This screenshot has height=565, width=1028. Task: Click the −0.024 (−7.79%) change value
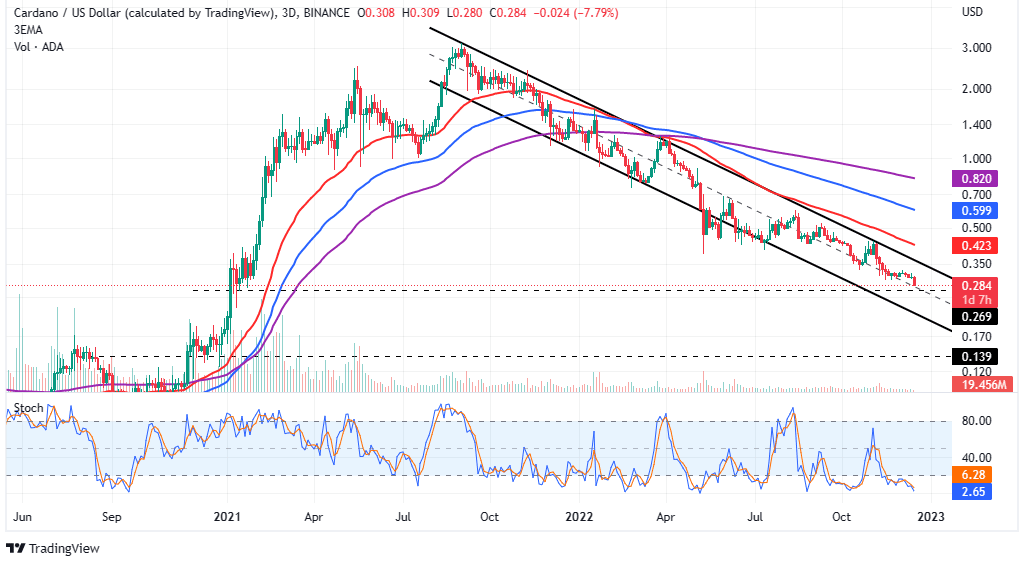574,12
